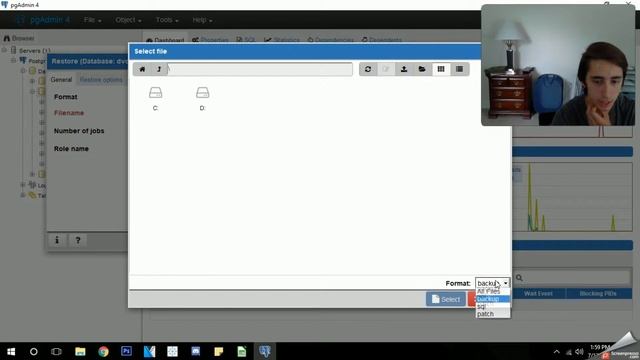This screenshot has height=360, width=640.
Task: Show hidden system tray icons
Action: click(x=556, y=352)
